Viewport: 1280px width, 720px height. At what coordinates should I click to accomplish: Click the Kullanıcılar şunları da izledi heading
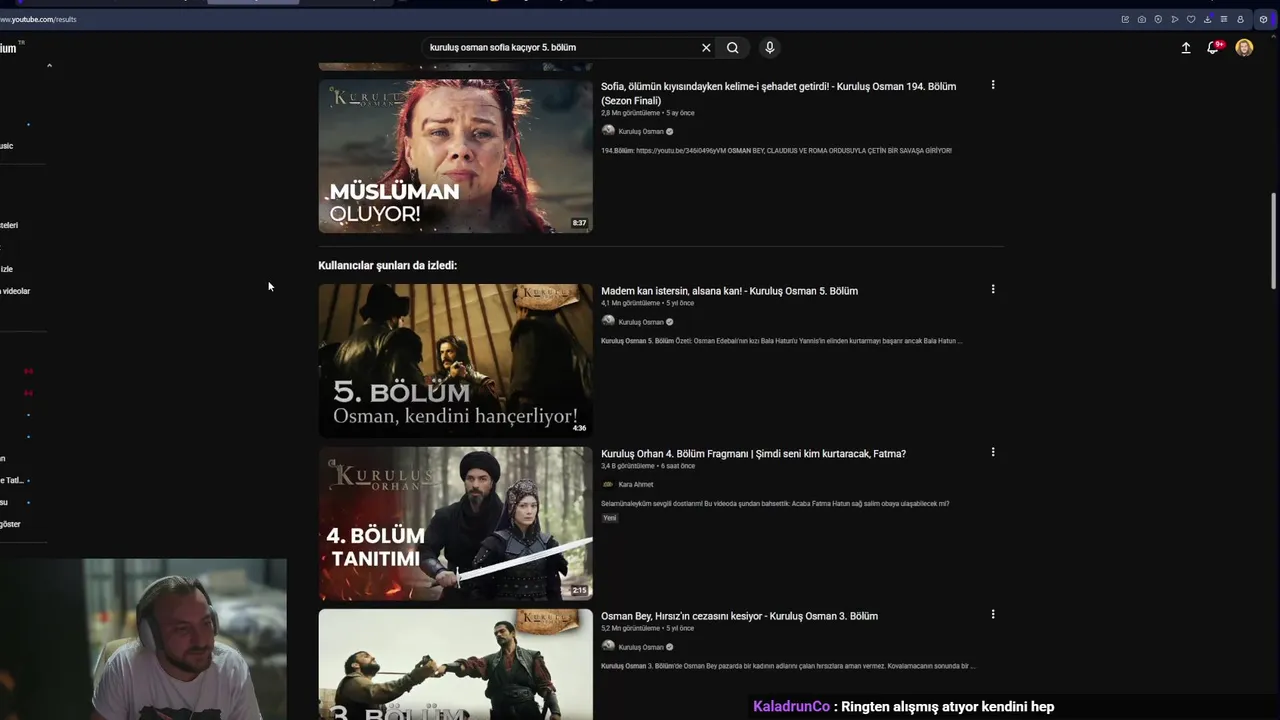click(387, 265)
